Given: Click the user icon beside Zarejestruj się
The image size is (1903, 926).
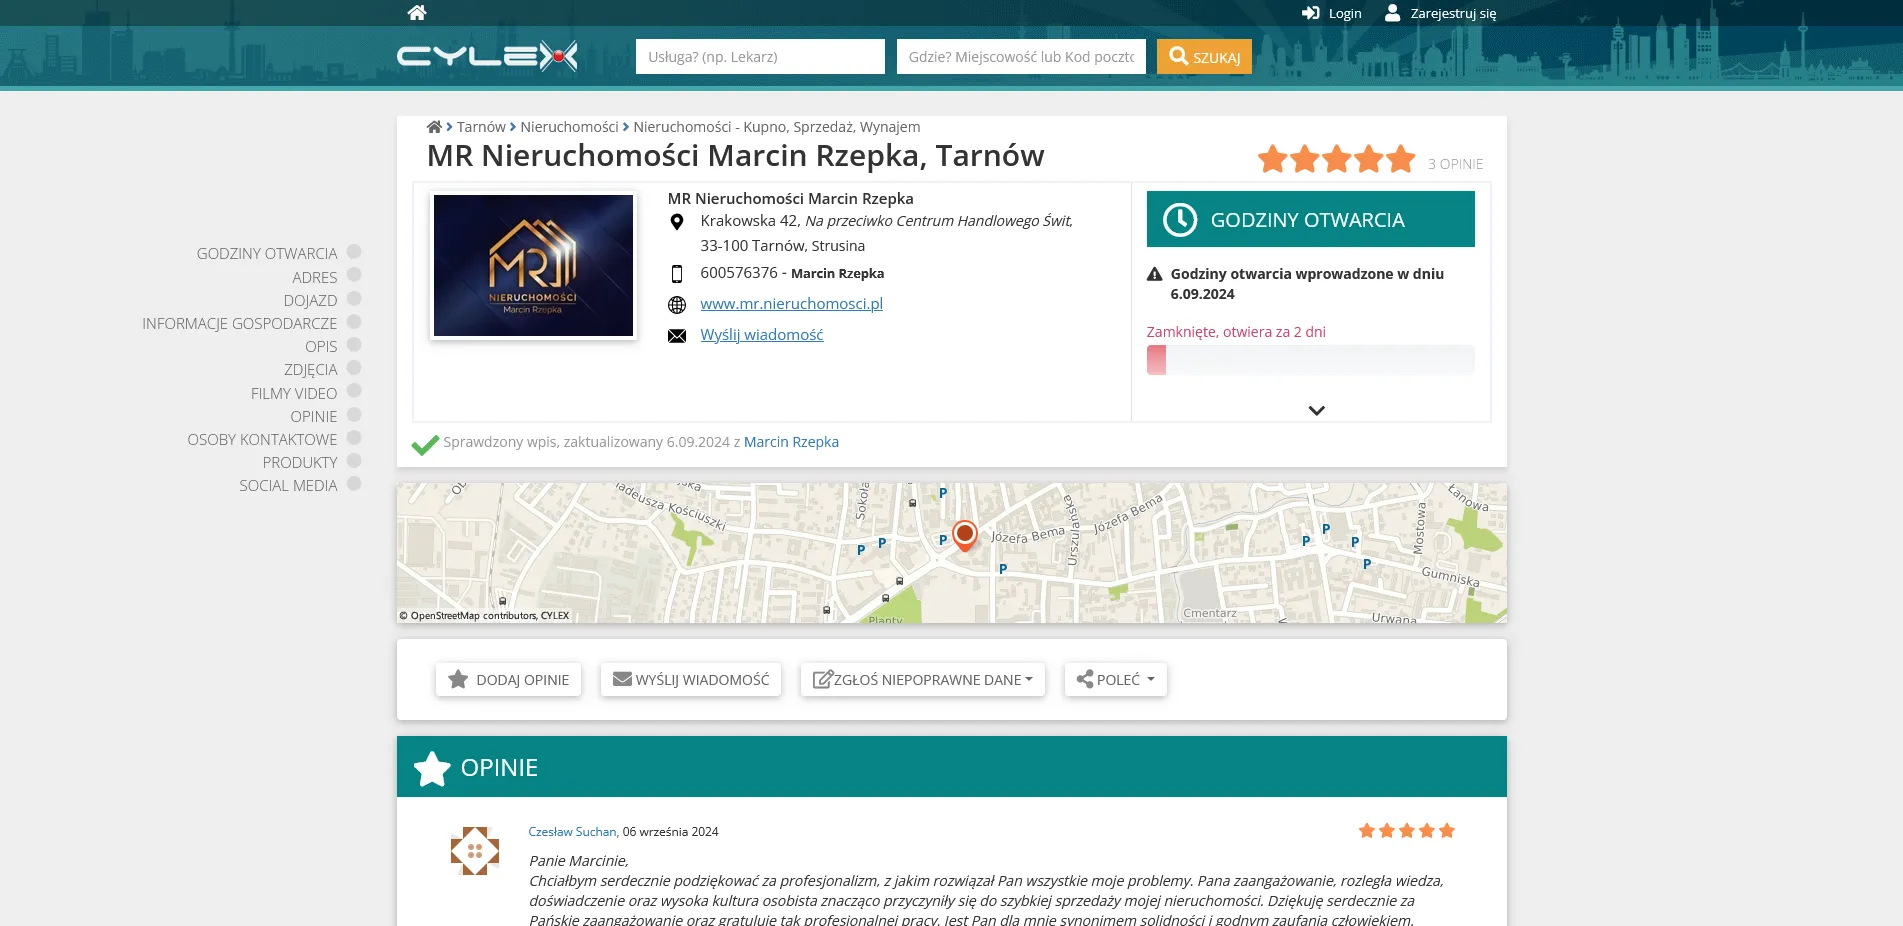Looking at the screenshot, I should [1392, 13].
